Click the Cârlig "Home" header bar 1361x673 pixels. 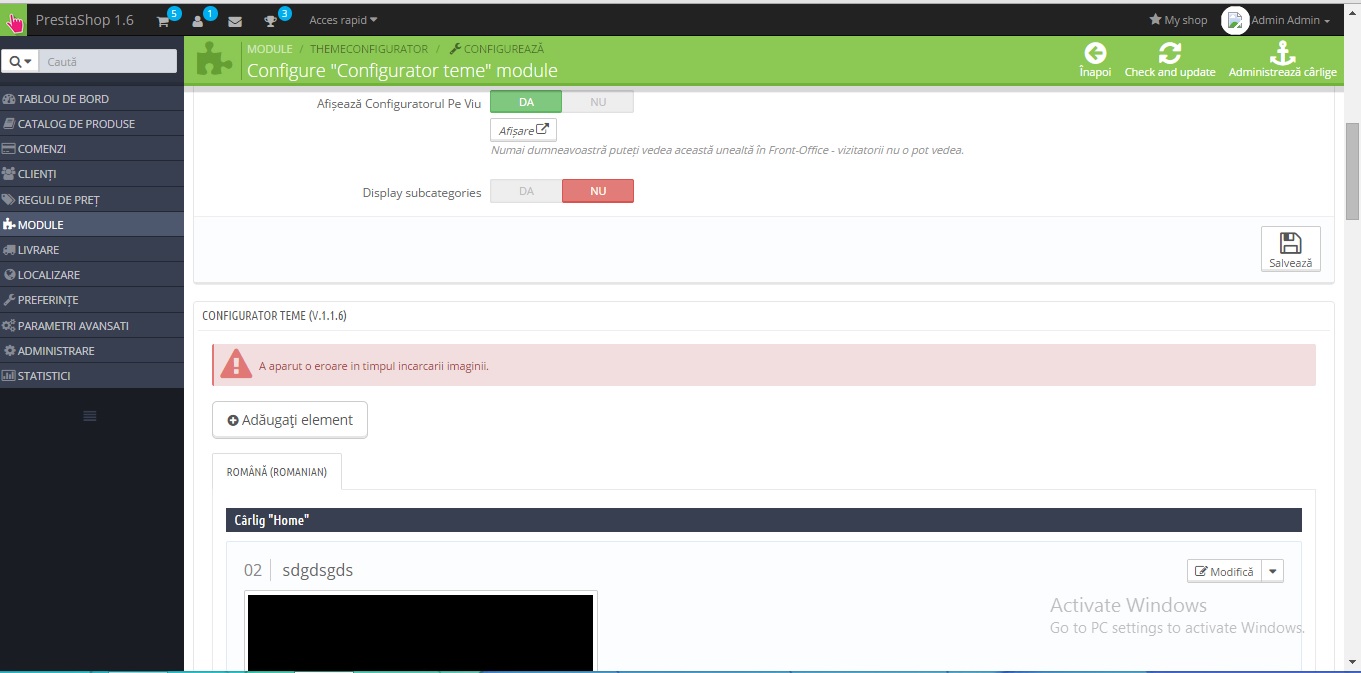click(764, 520)
